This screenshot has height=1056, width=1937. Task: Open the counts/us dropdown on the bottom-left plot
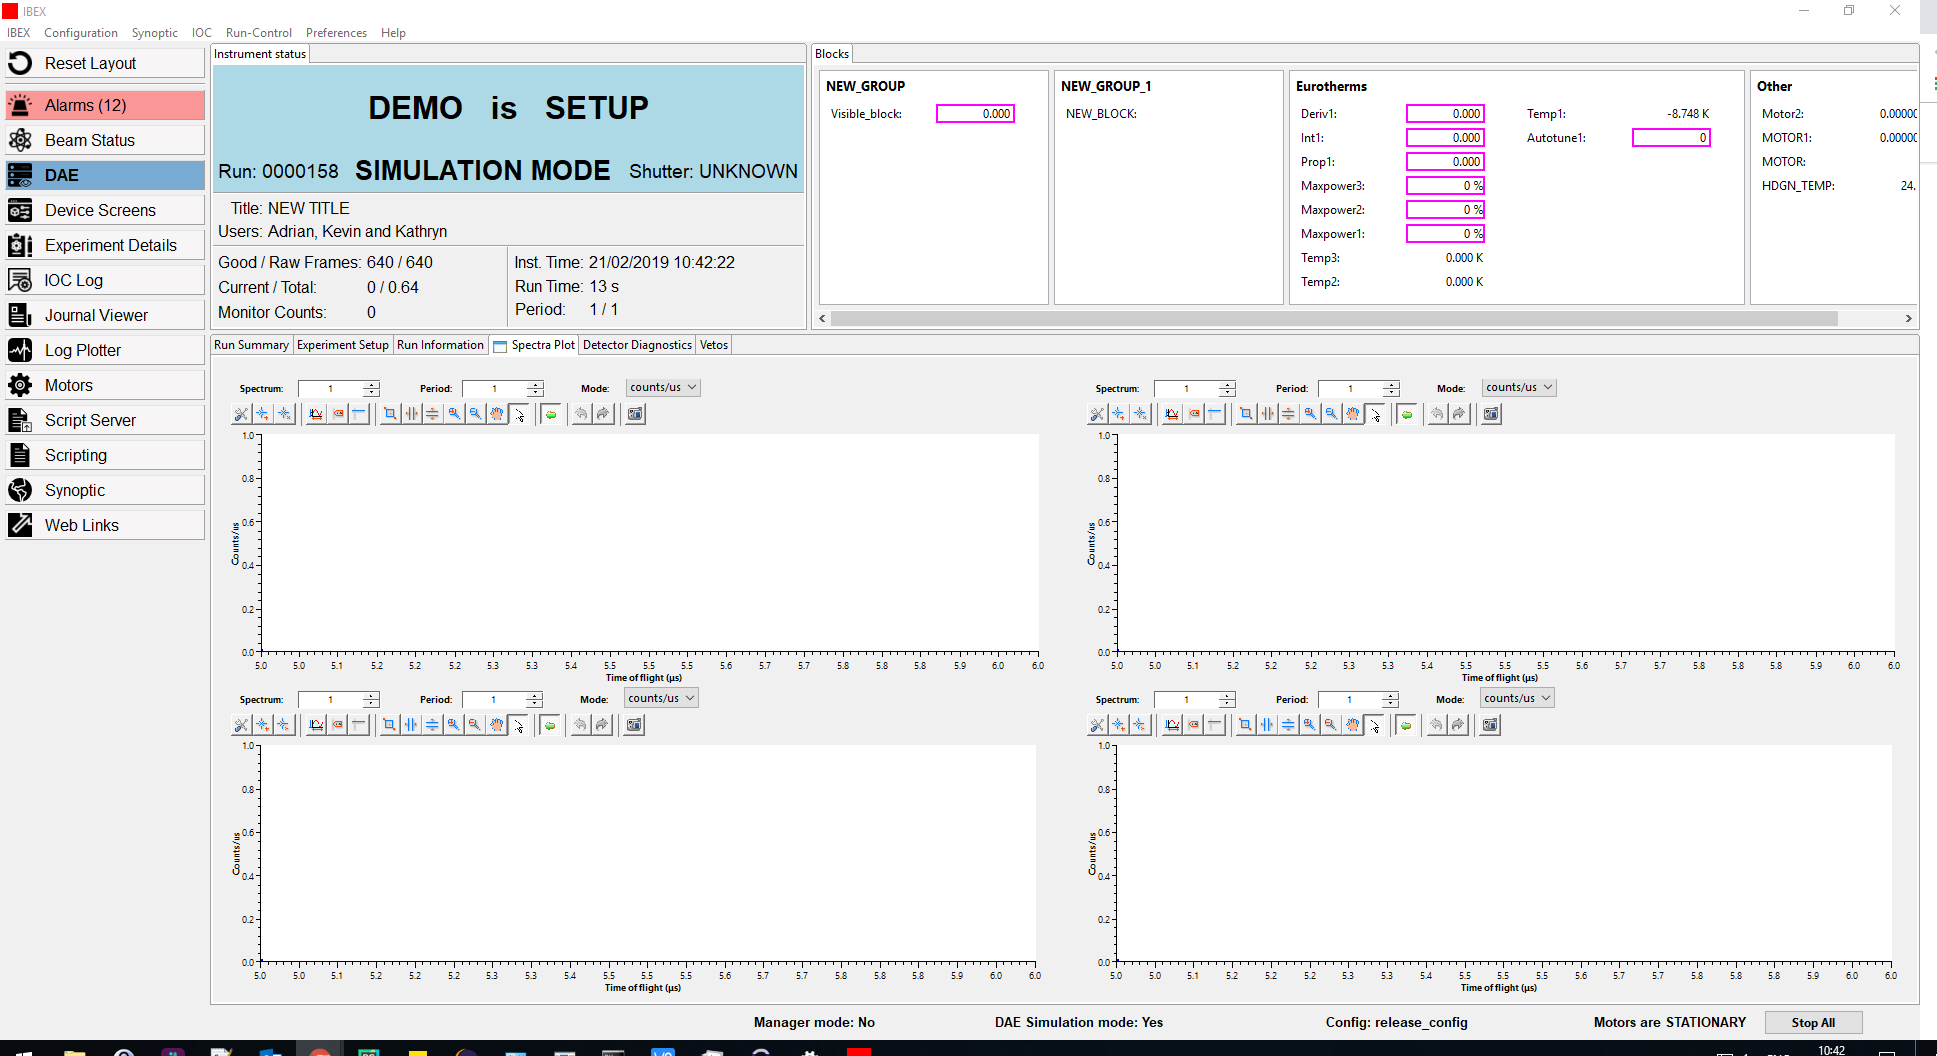pos(660,697)
